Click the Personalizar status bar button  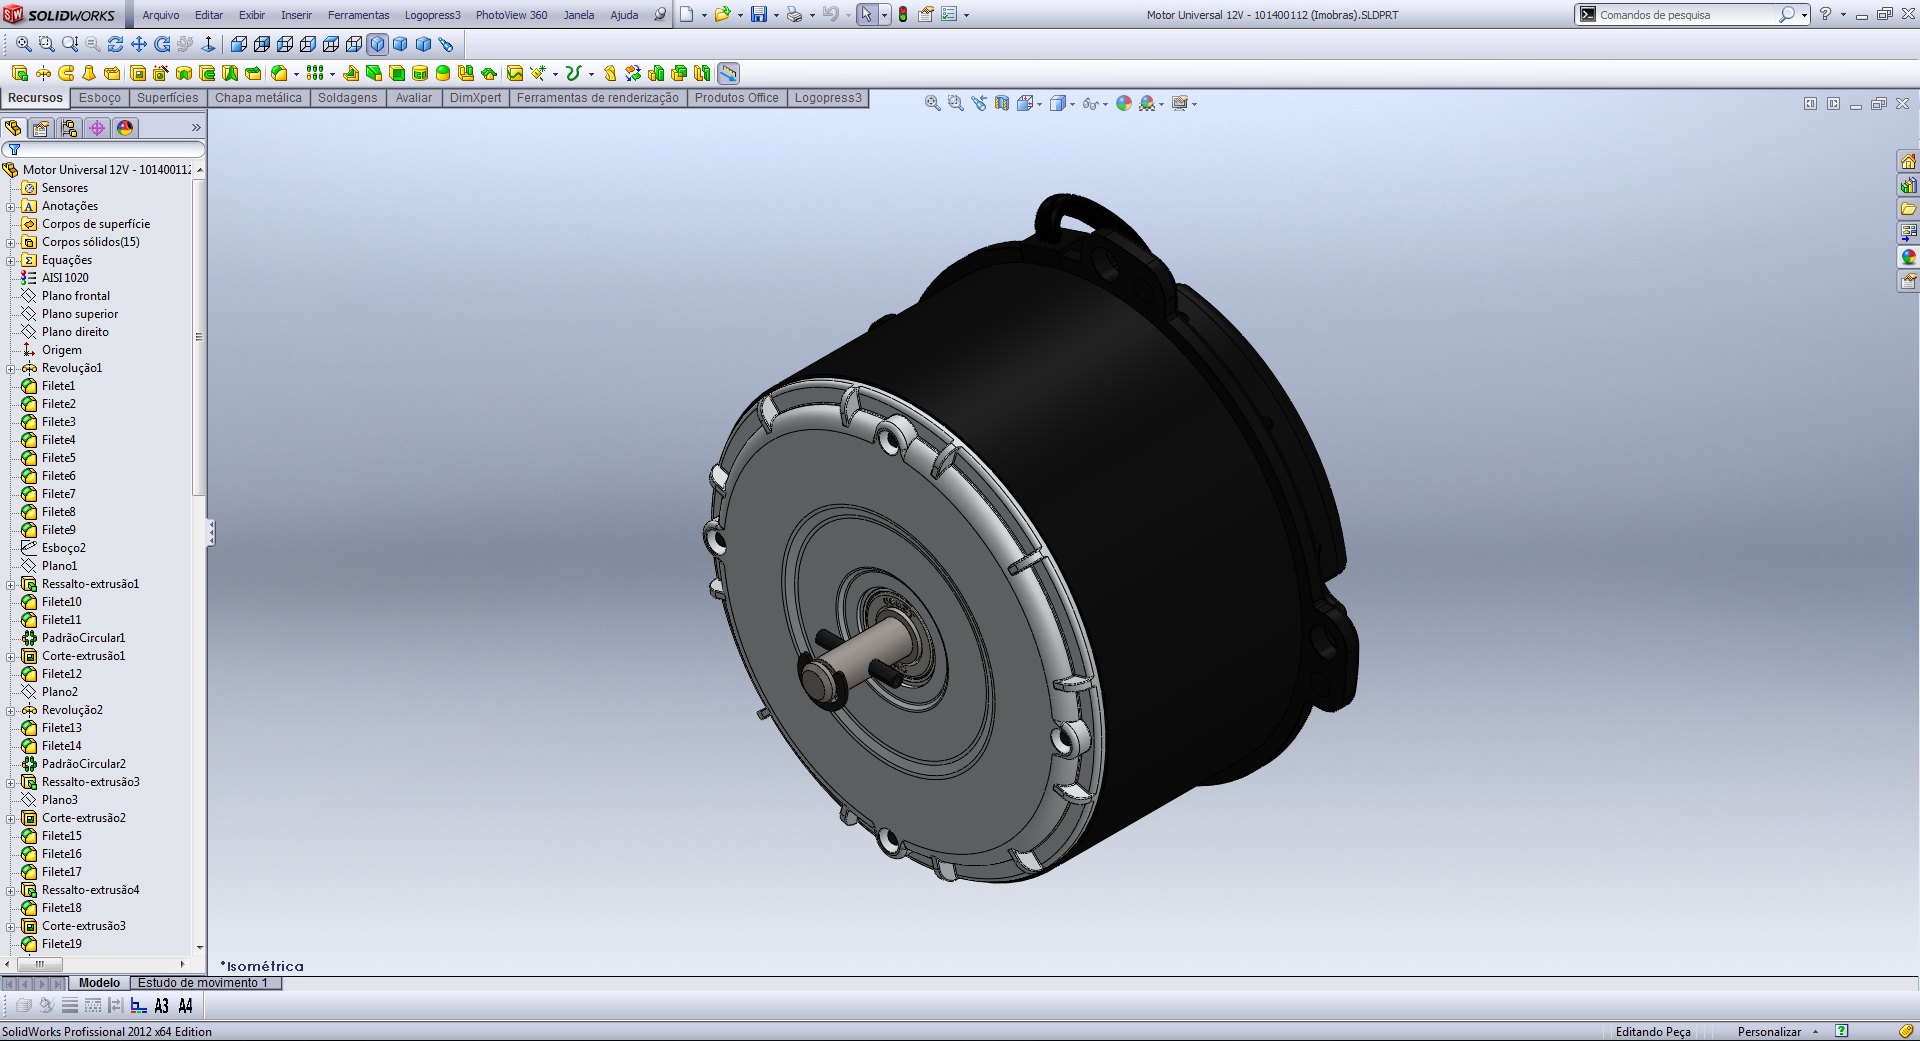pos(1769,1032)
